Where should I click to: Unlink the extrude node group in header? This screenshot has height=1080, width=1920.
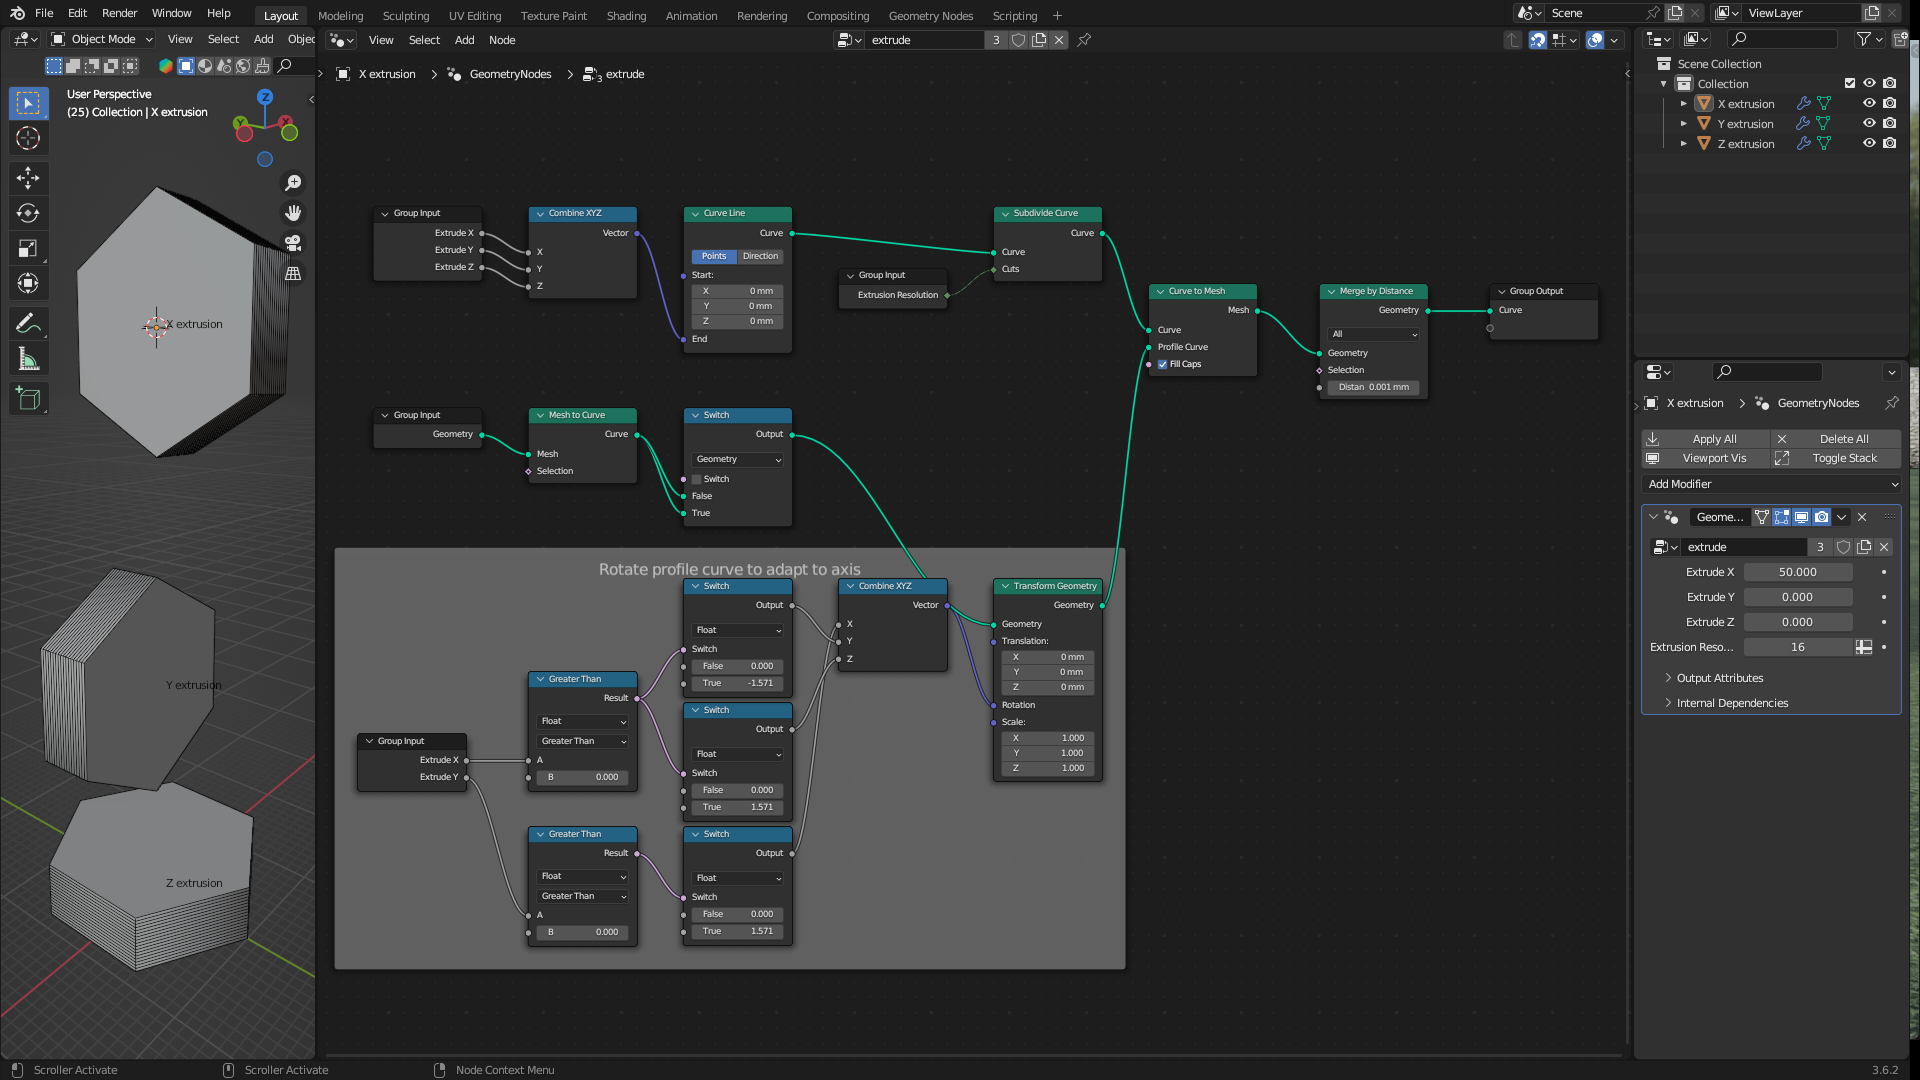pyautogui.click(x=1059, y=40)
